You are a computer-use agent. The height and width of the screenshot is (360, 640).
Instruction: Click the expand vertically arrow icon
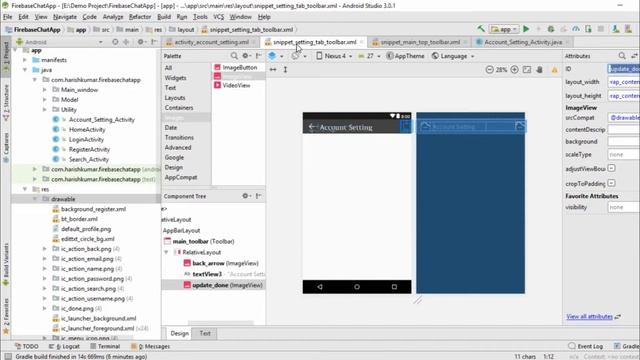click(x=285, y=70)
